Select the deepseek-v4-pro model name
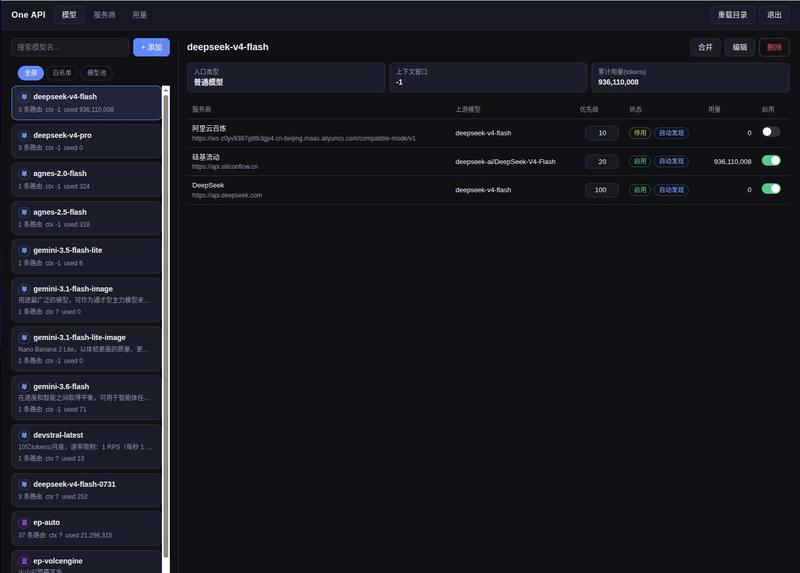The image size is (800, 573). tap(62, 135)
